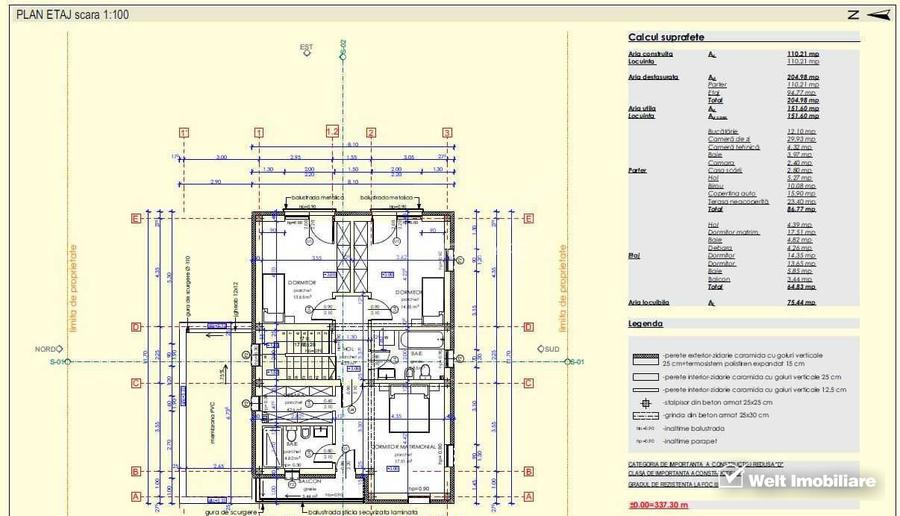Click the 'Cameră de zi' table row
Screen dimensions: 900x516
[x=761, y=139]
